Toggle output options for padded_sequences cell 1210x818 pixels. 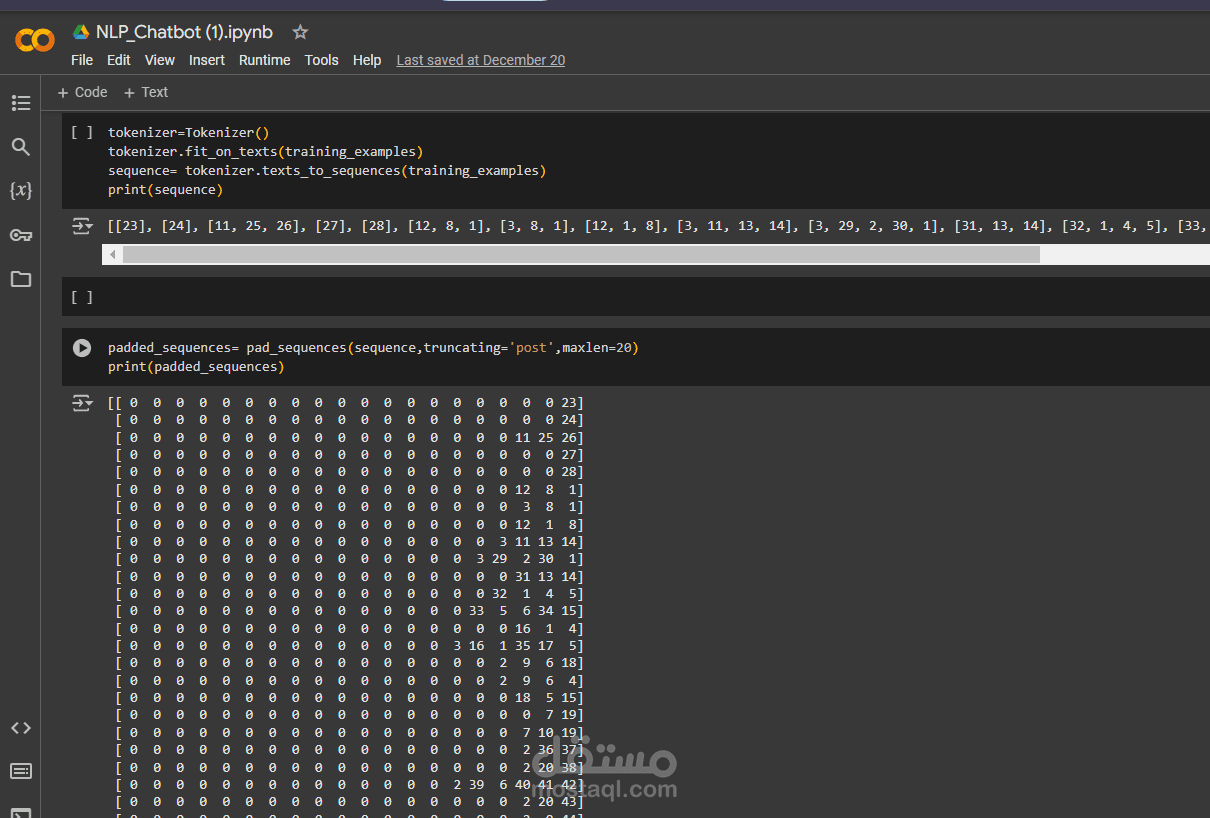[x=82, y=403]
